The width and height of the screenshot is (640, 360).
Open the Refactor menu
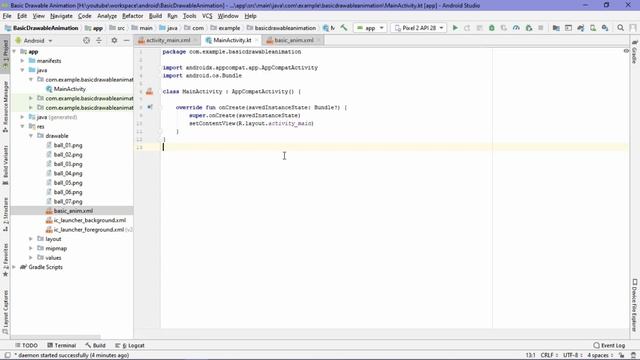pos(133,16)
